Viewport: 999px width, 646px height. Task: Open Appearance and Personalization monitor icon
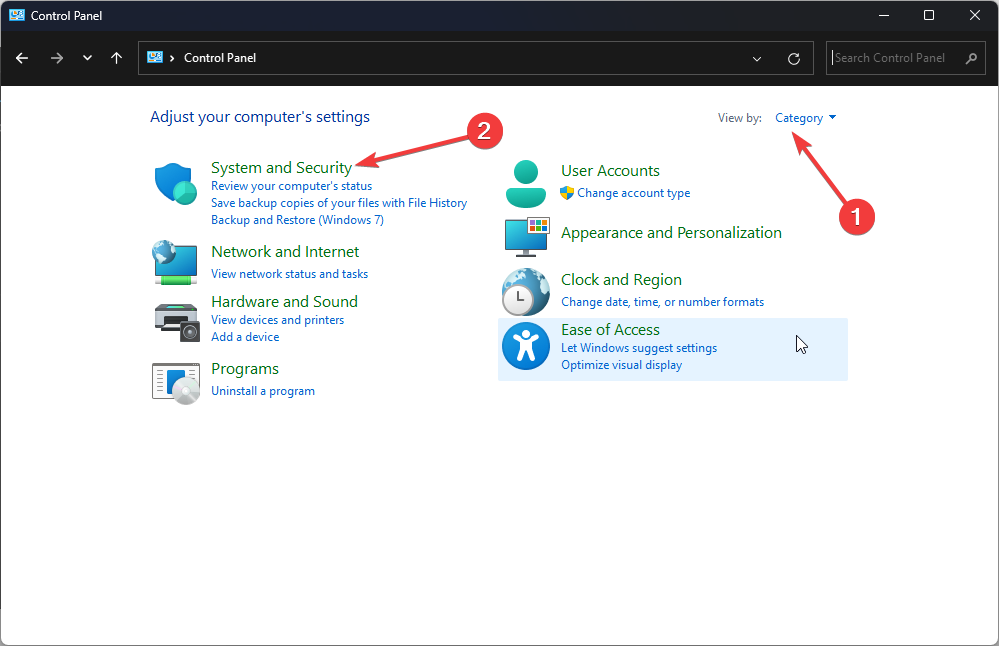(x=525, y=236)
